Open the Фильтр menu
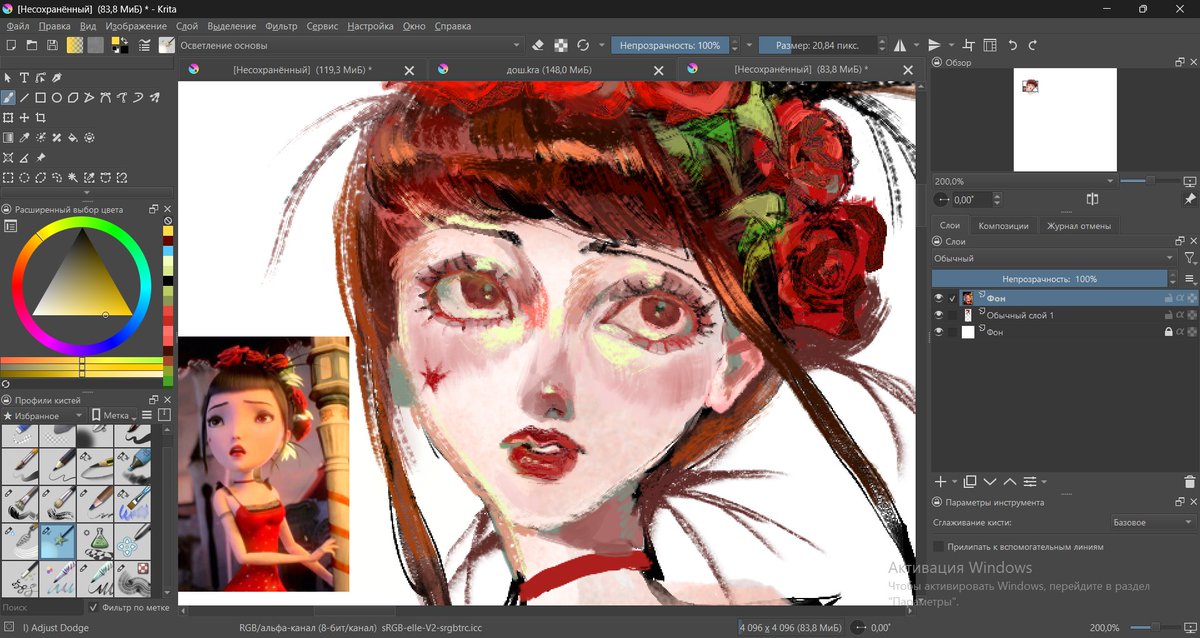Image resolution: width=1200 pixels, height=638 pixels. (x=282, y=26)
